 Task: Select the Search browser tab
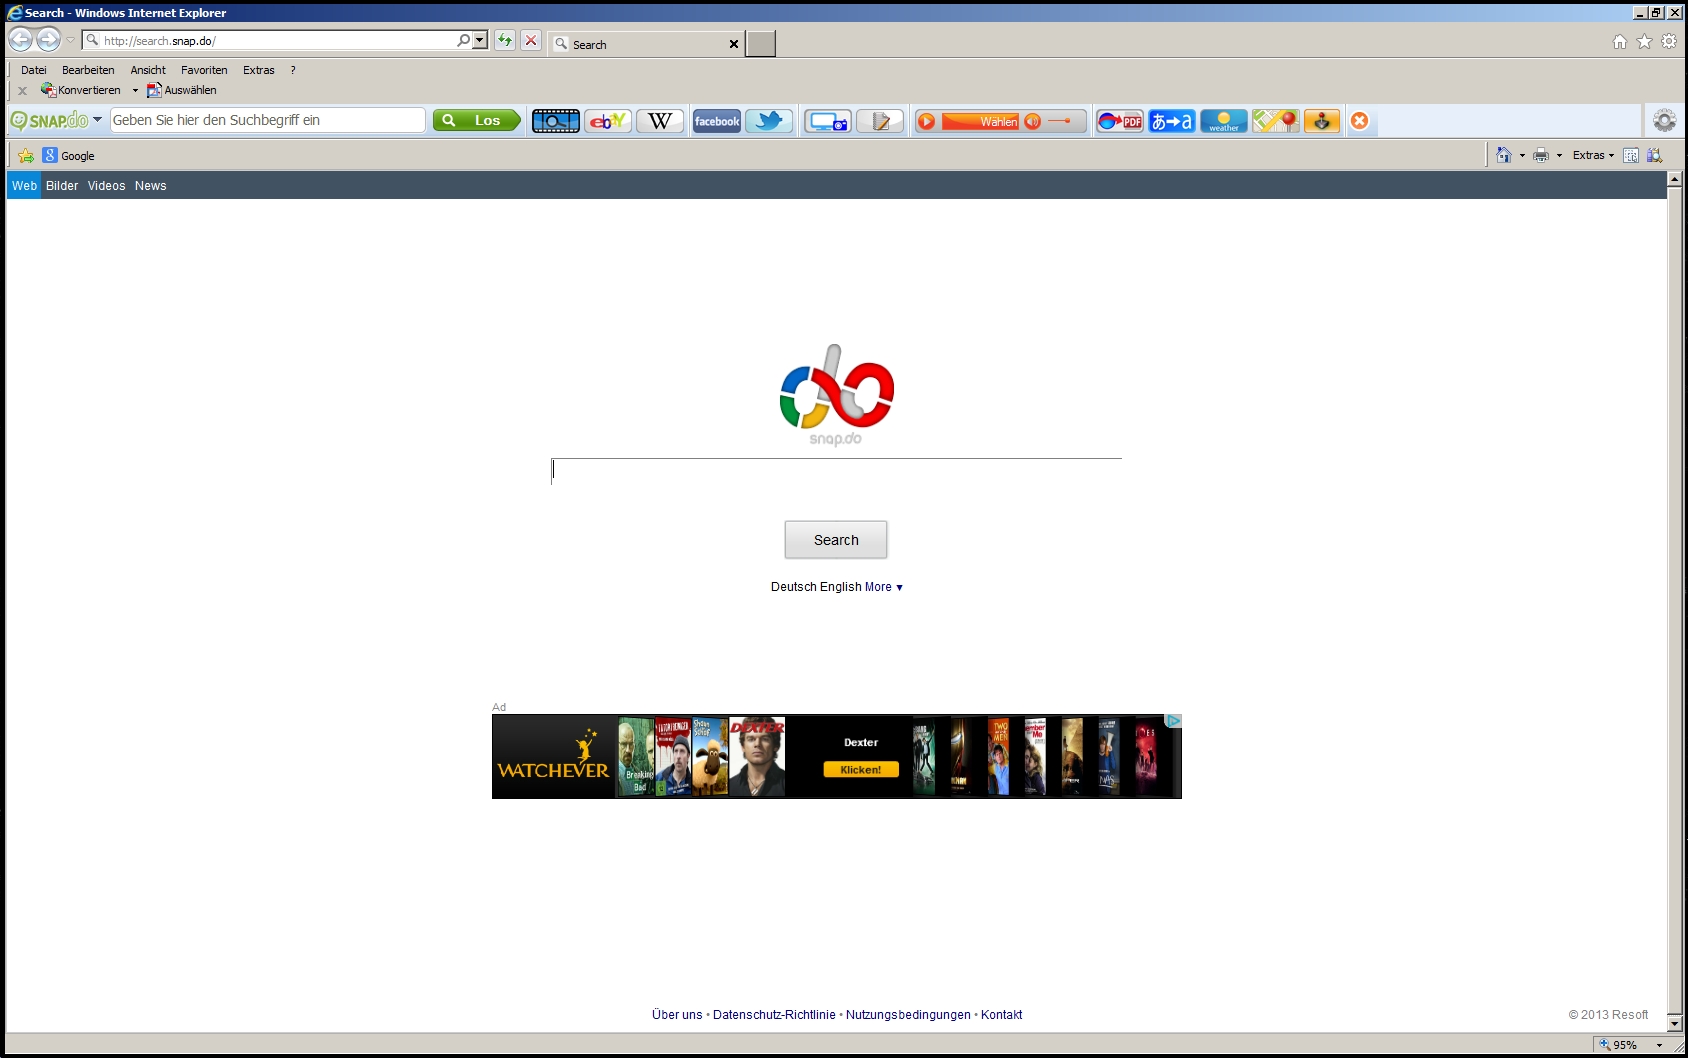click(647, 44)
